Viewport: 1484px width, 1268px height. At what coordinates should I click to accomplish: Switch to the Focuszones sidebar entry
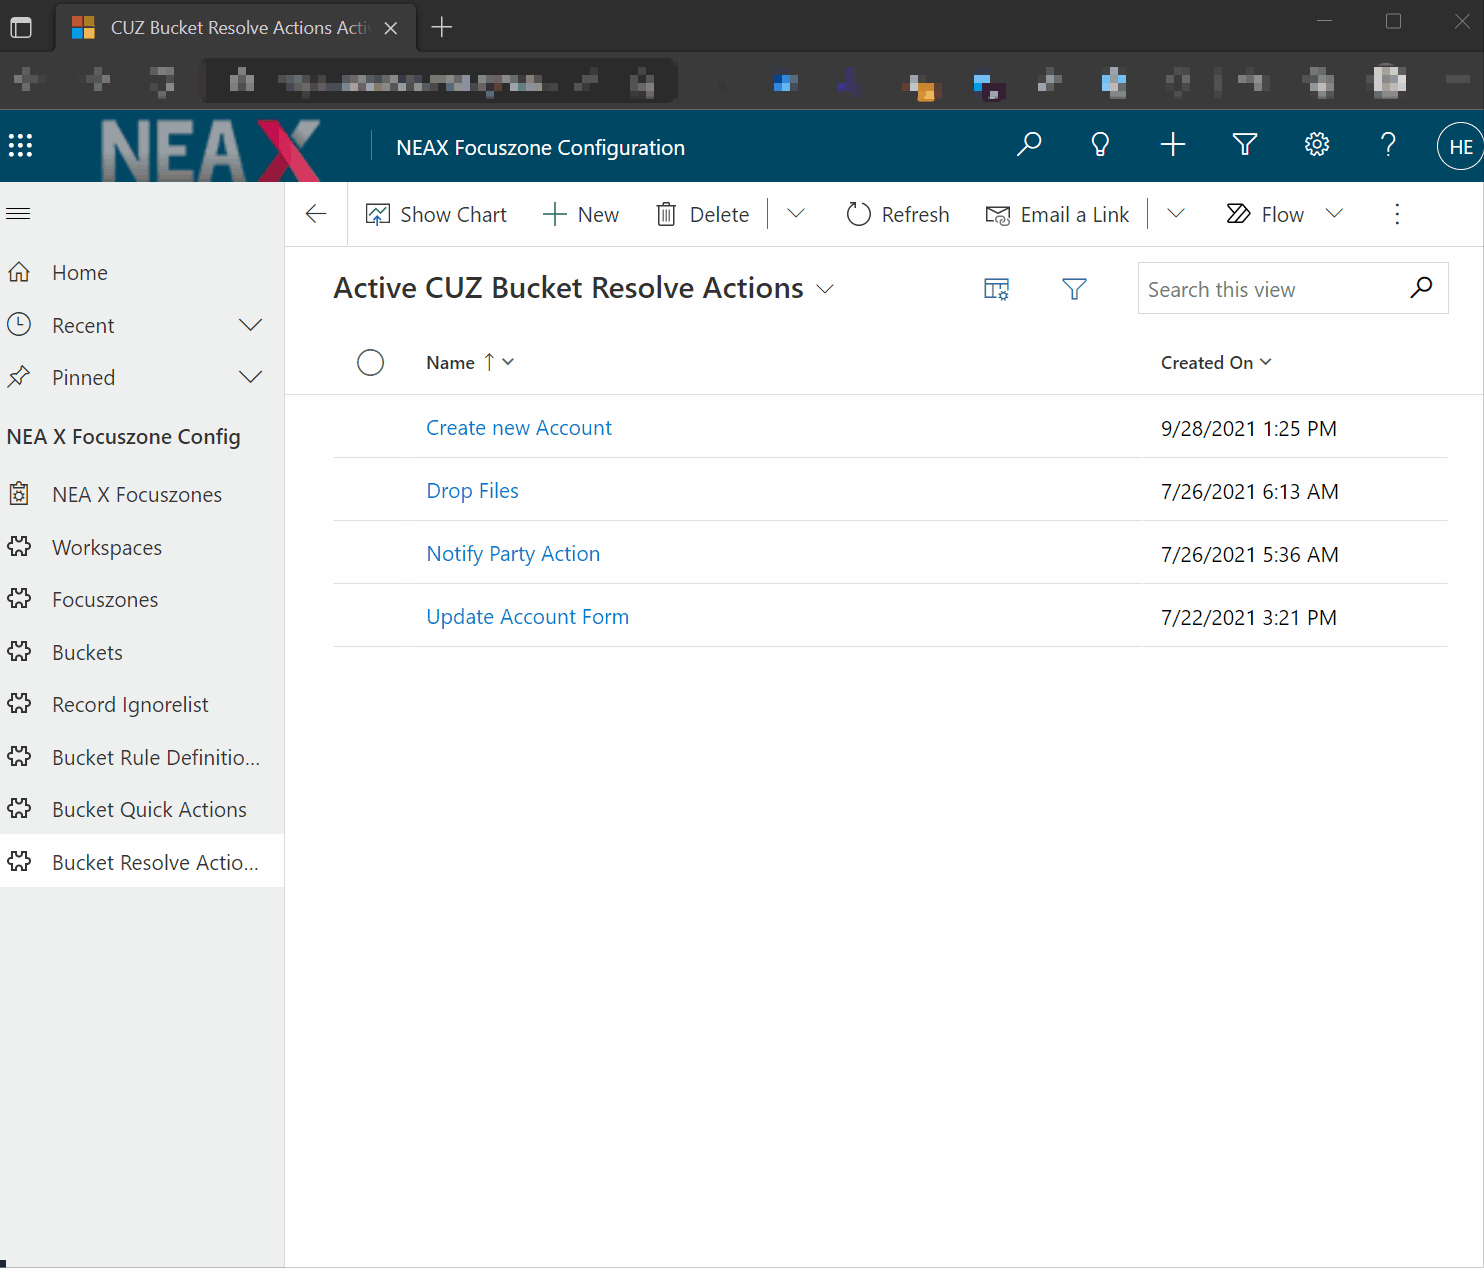(x=104, y=599)
